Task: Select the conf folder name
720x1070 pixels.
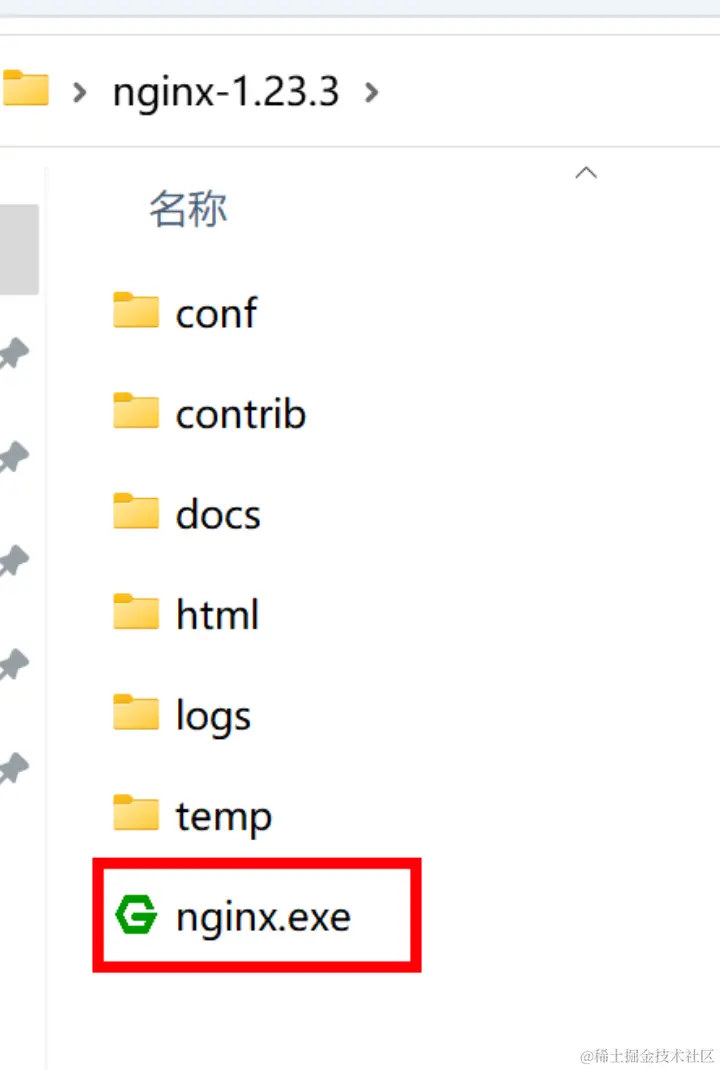Action: pos(216,313)
